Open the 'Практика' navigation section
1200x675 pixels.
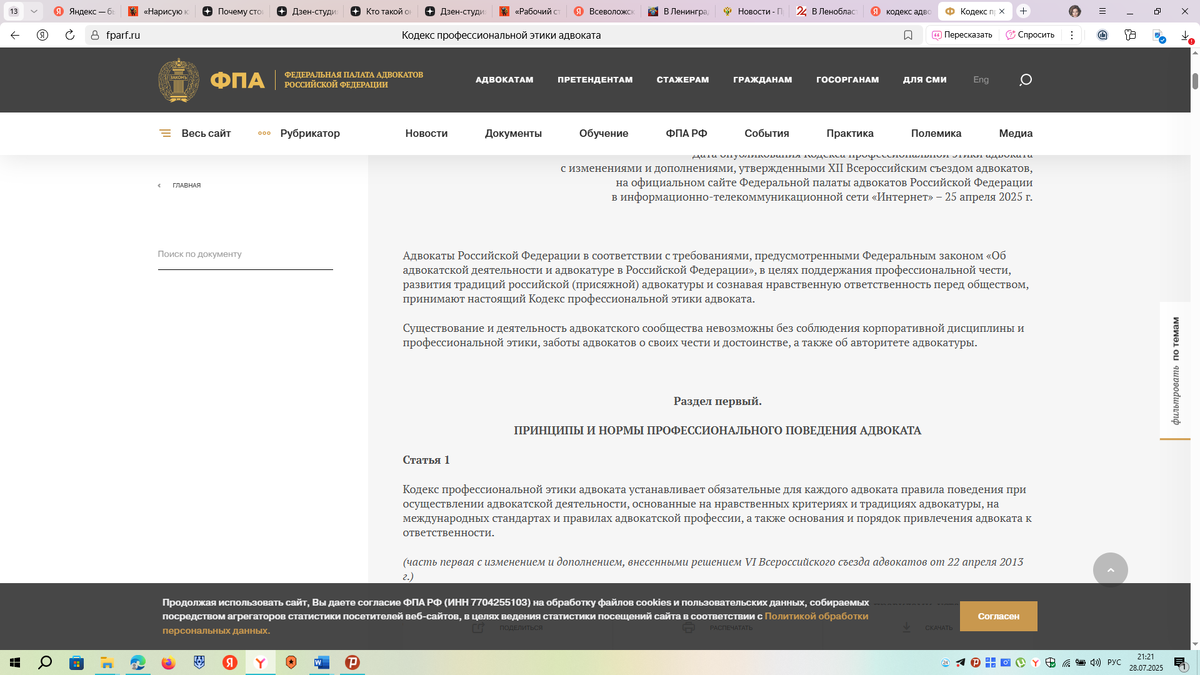point(850,133)
